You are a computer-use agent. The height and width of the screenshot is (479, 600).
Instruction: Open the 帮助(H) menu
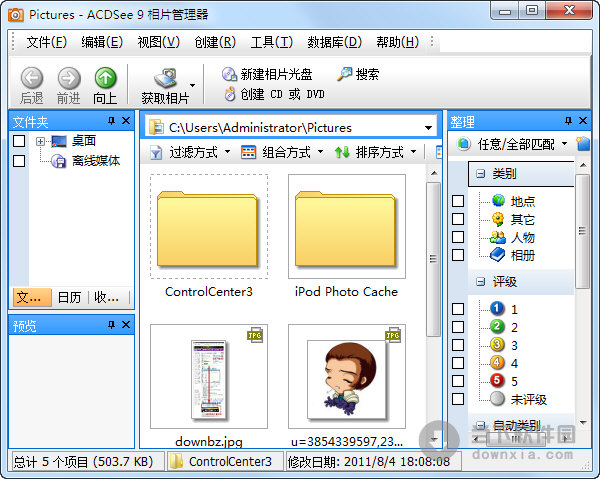[x=398, y=42]
